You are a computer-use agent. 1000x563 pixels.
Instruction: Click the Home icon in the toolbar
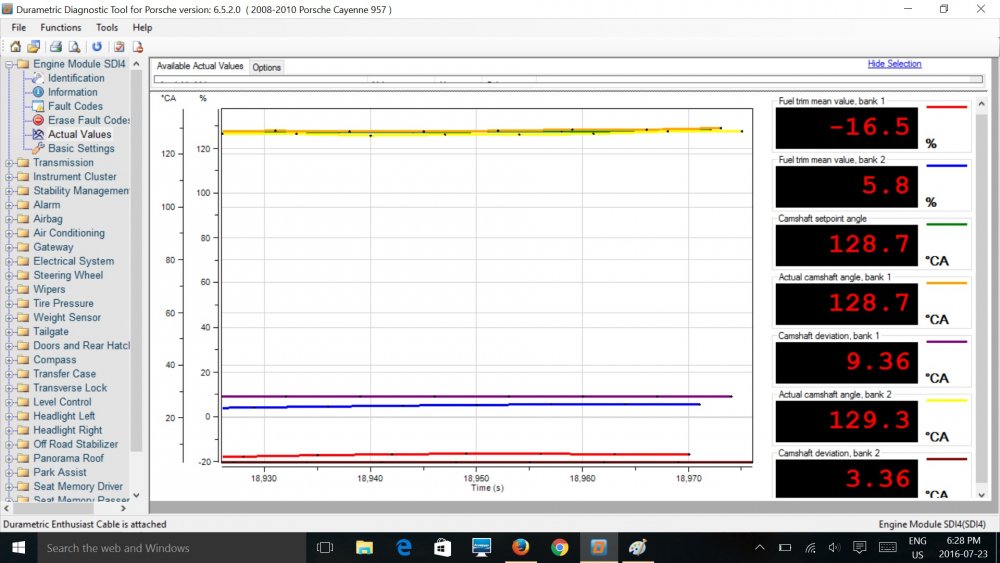pyautogui.click(x=15, y=46)
